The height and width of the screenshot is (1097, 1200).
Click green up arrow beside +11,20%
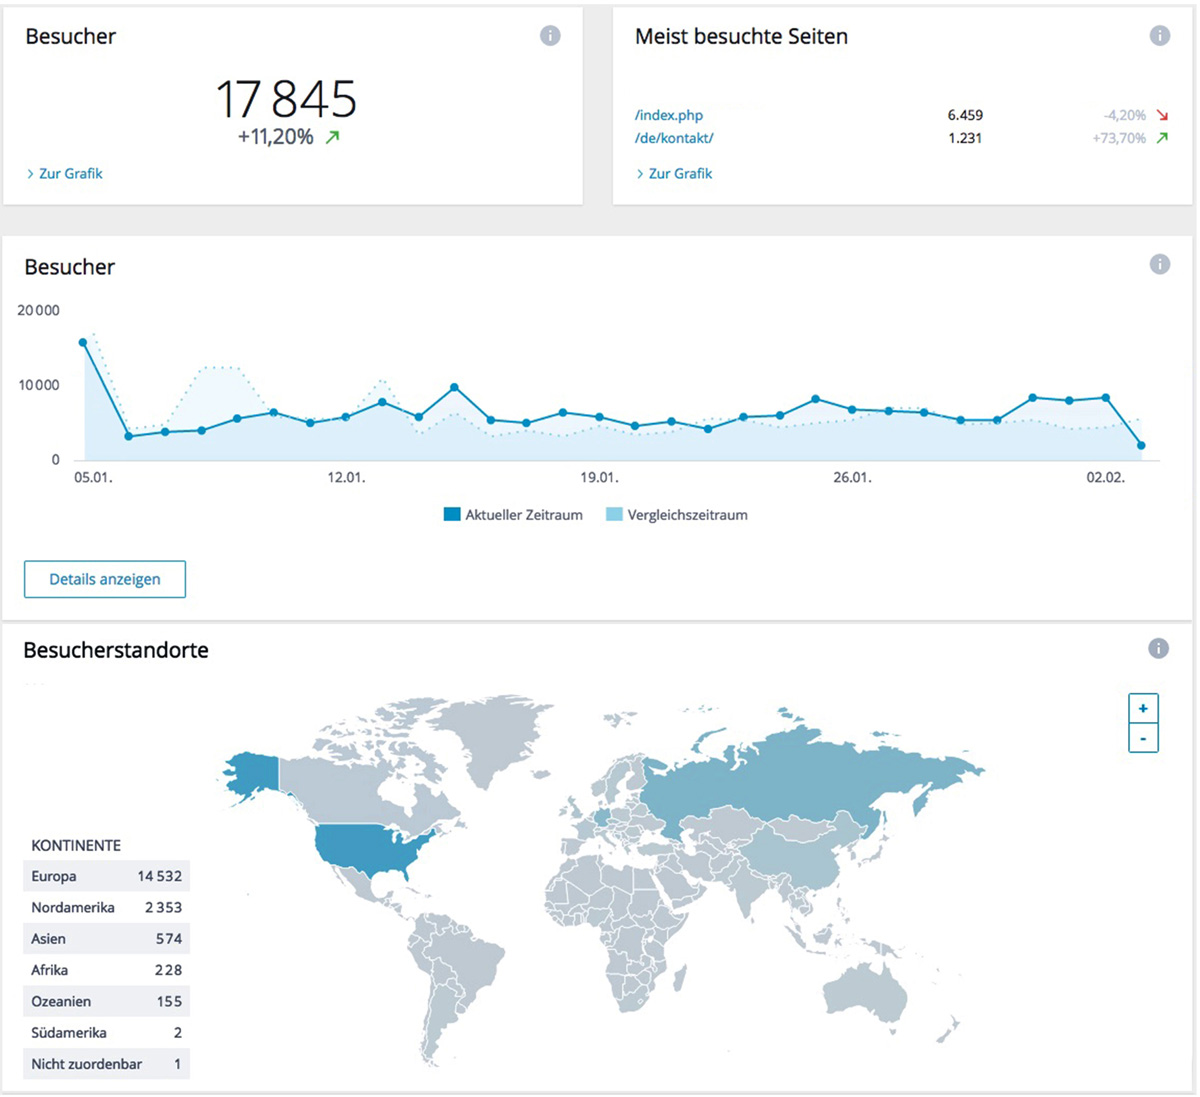click(332, 137)
